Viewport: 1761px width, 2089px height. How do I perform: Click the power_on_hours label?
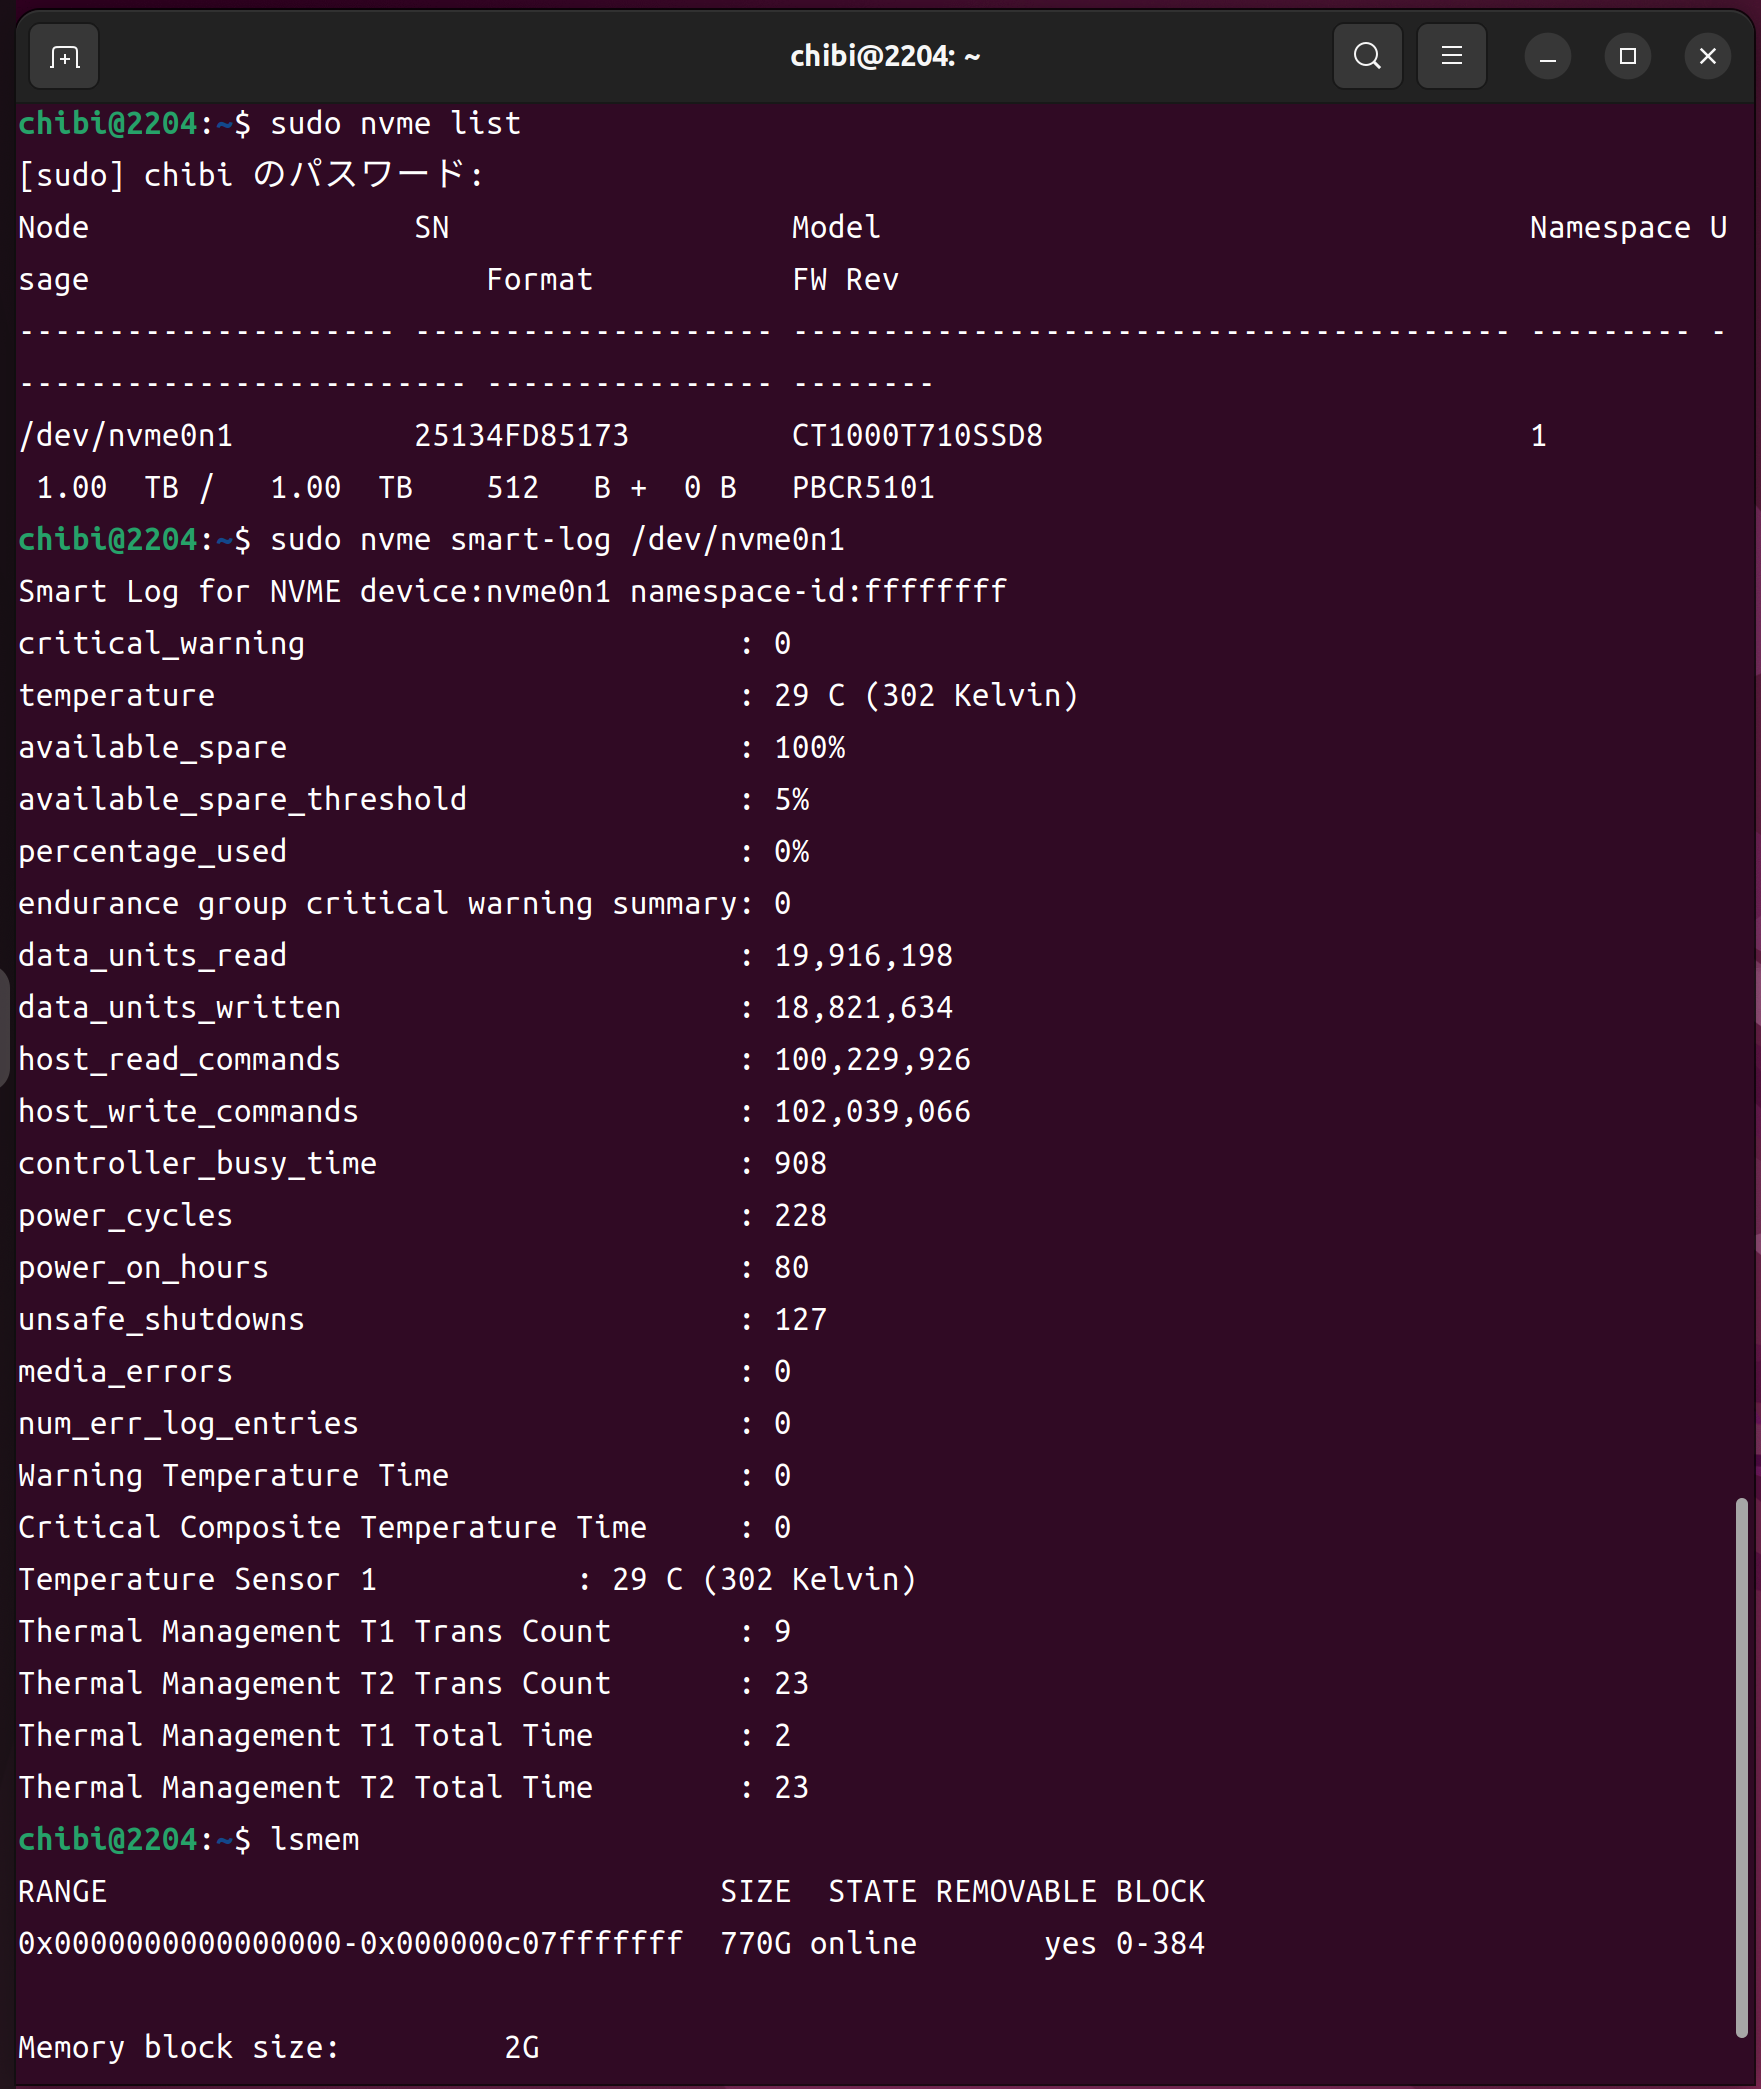(143, 1267)
